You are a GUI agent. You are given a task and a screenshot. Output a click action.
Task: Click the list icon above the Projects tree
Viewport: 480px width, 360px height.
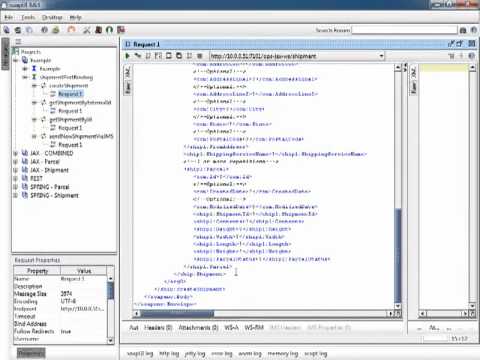pos(18,41)
